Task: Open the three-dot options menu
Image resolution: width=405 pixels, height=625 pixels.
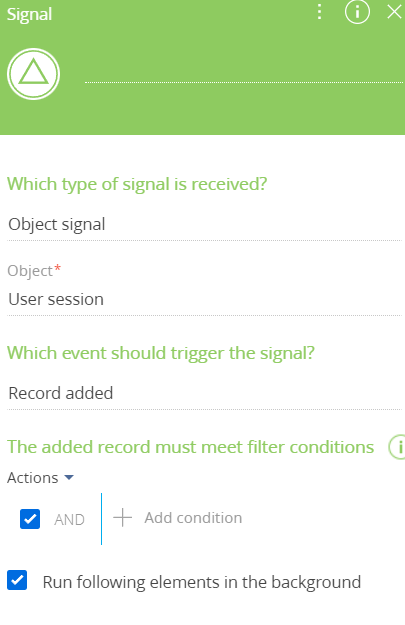Action: [x=319, y=12]
